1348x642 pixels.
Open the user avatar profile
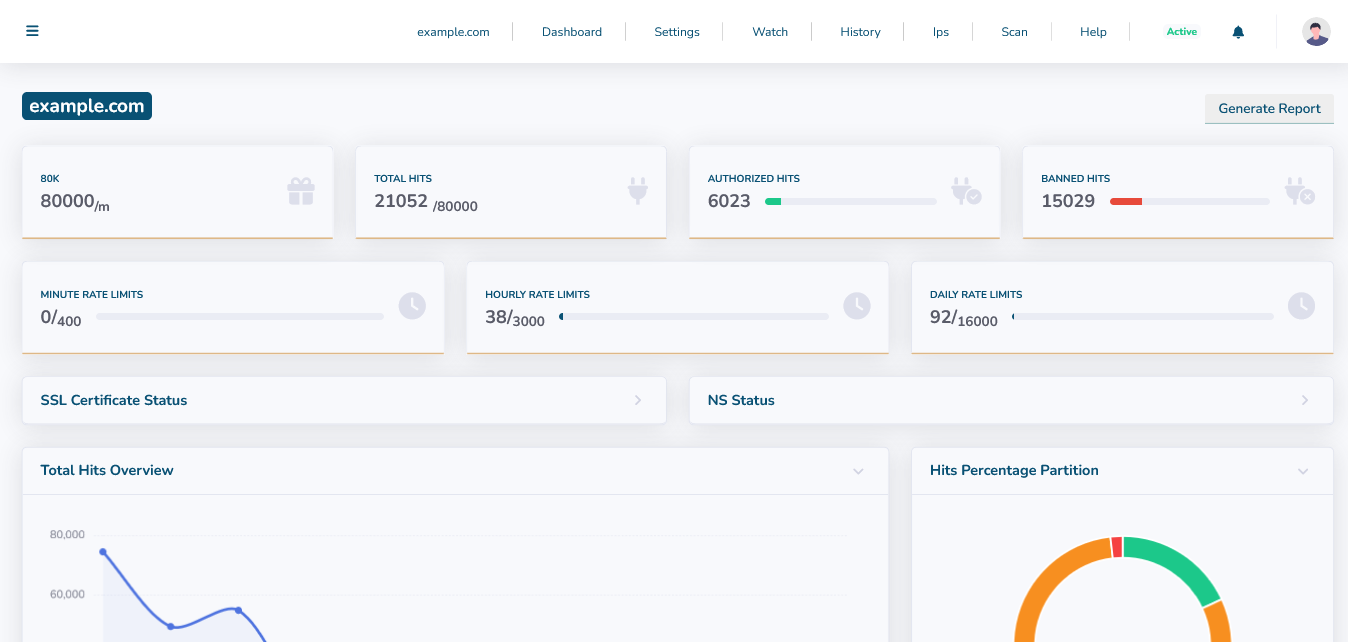(x=1316, y=32)
